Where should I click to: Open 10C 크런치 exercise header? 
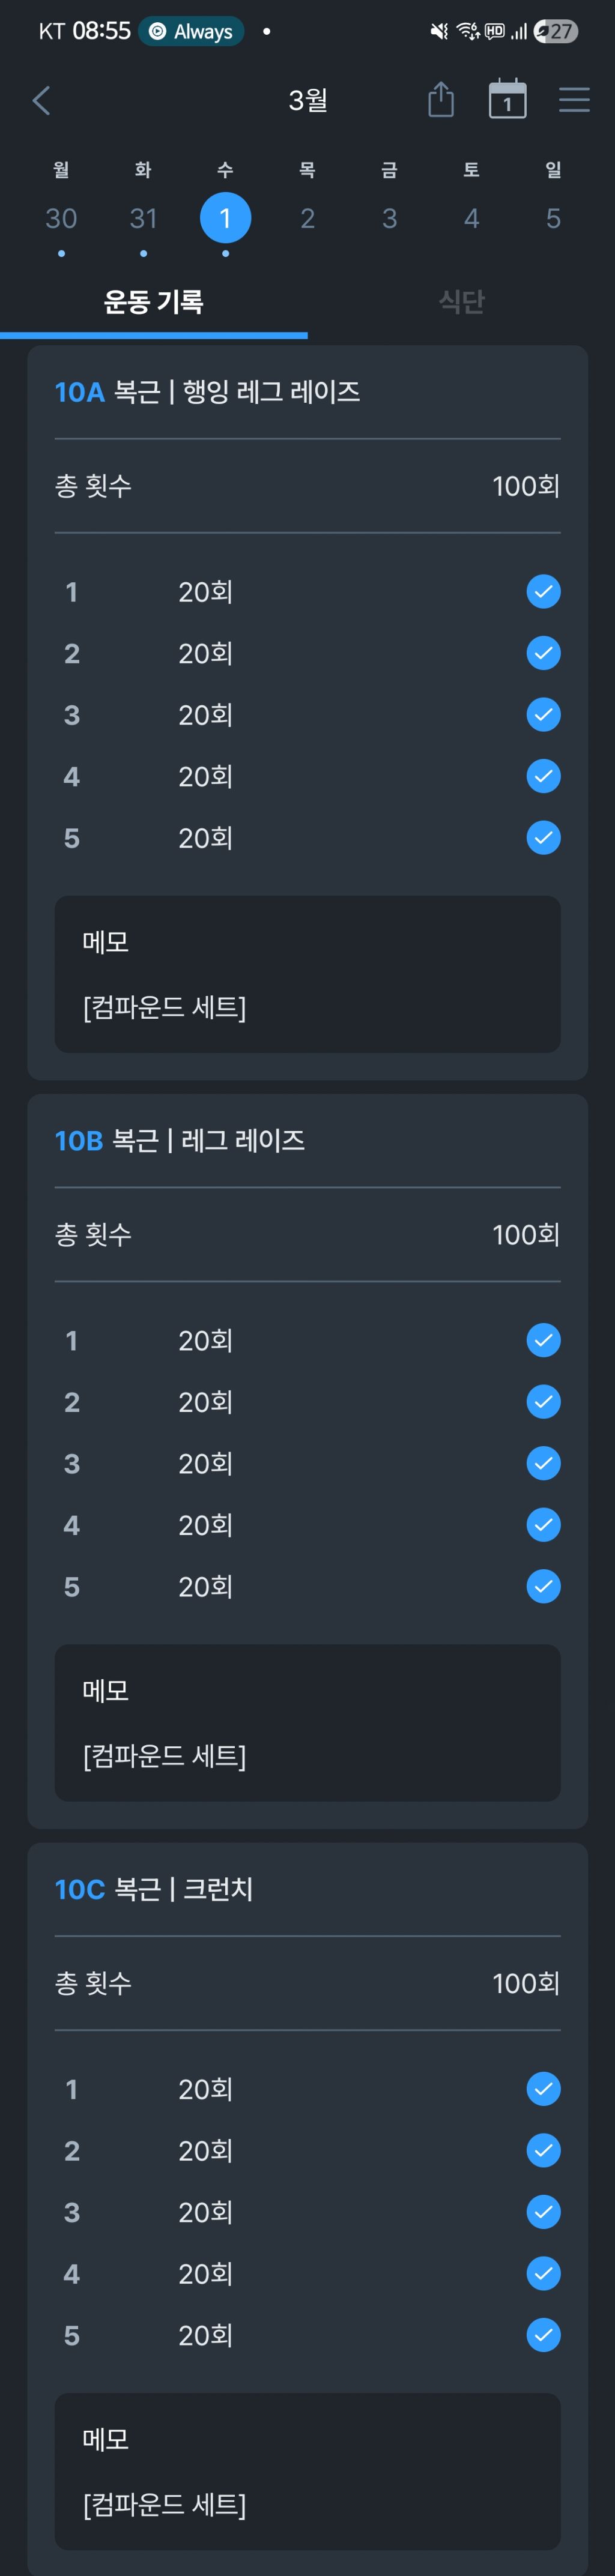(154, 1889)
